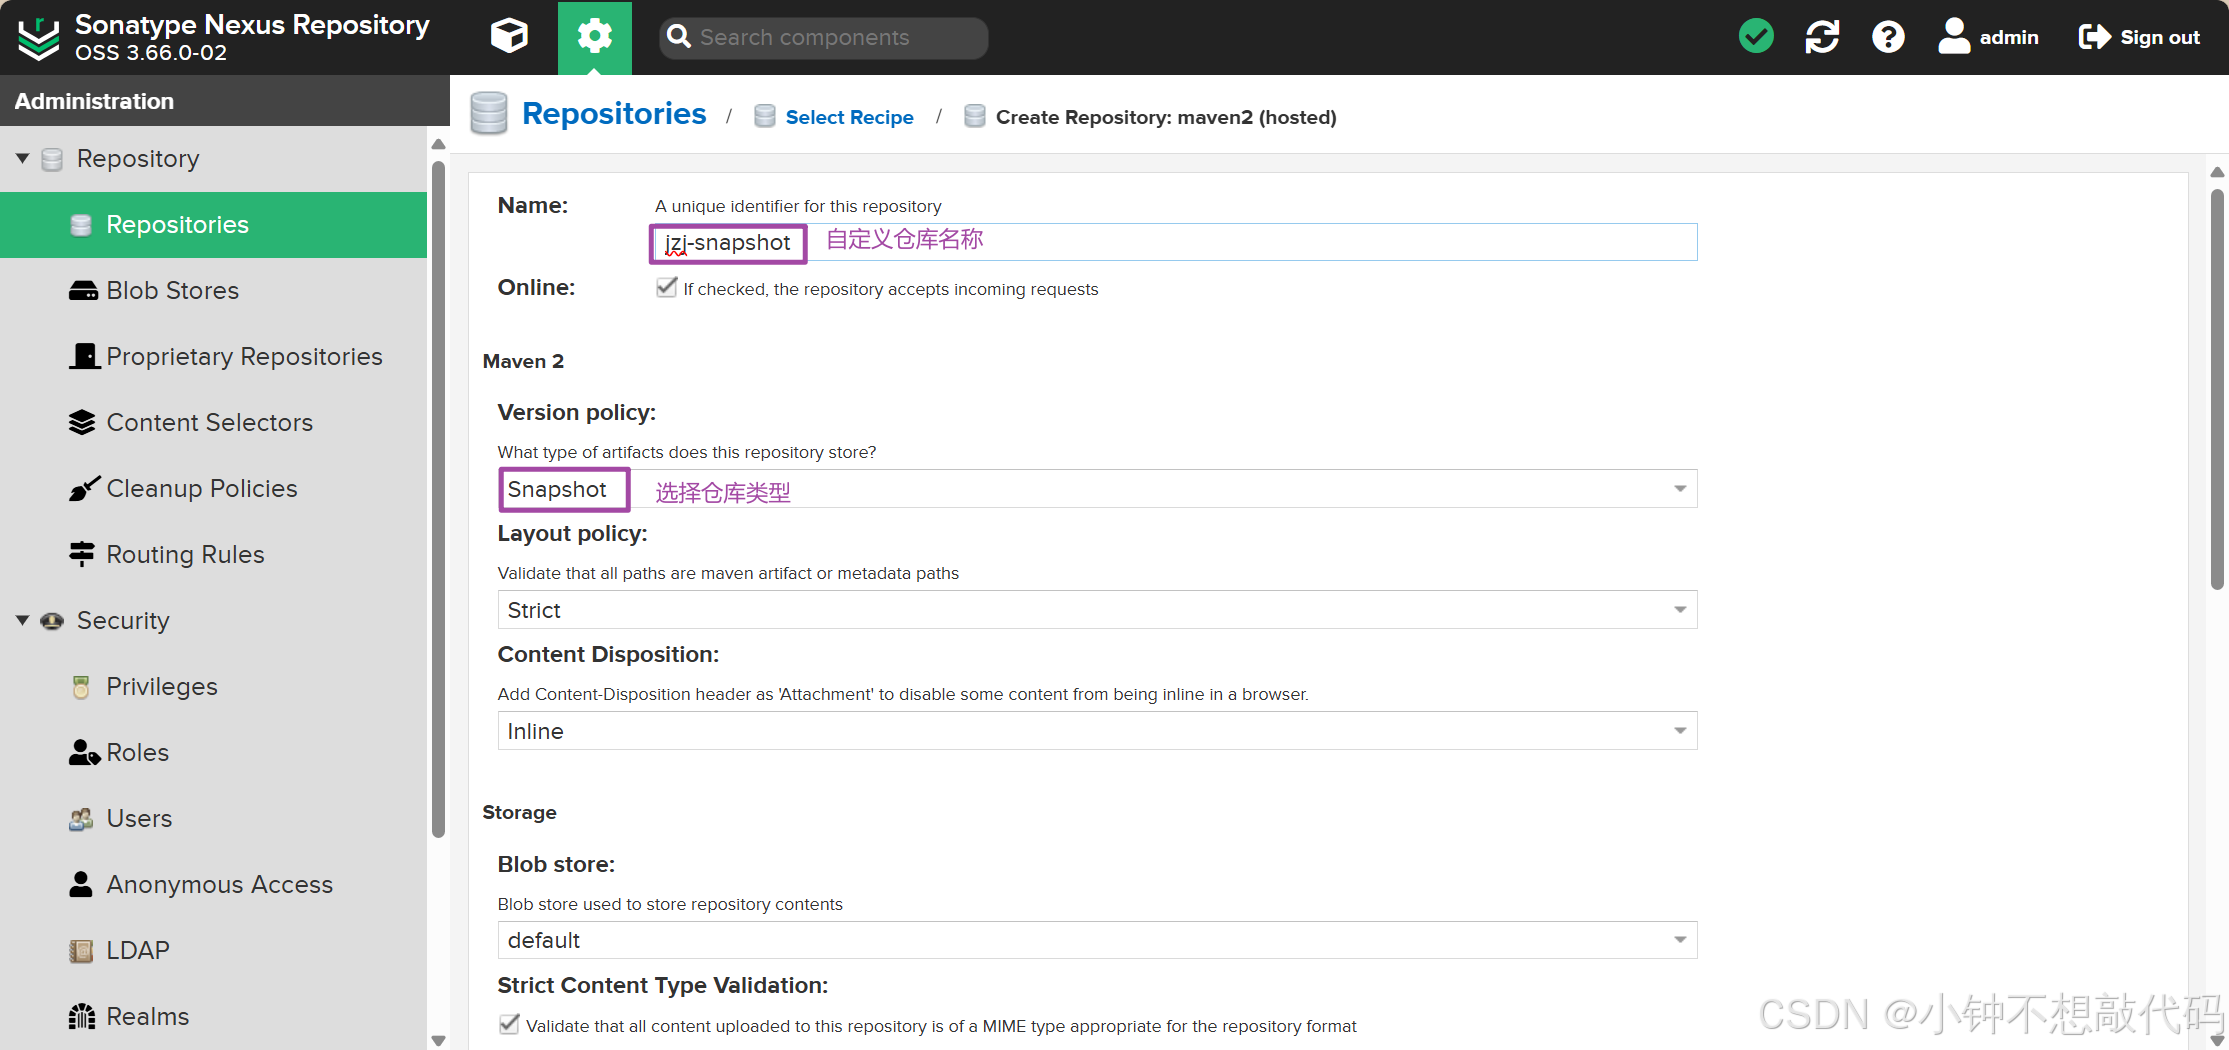Open the Users menu item

[x=213, y=819]
